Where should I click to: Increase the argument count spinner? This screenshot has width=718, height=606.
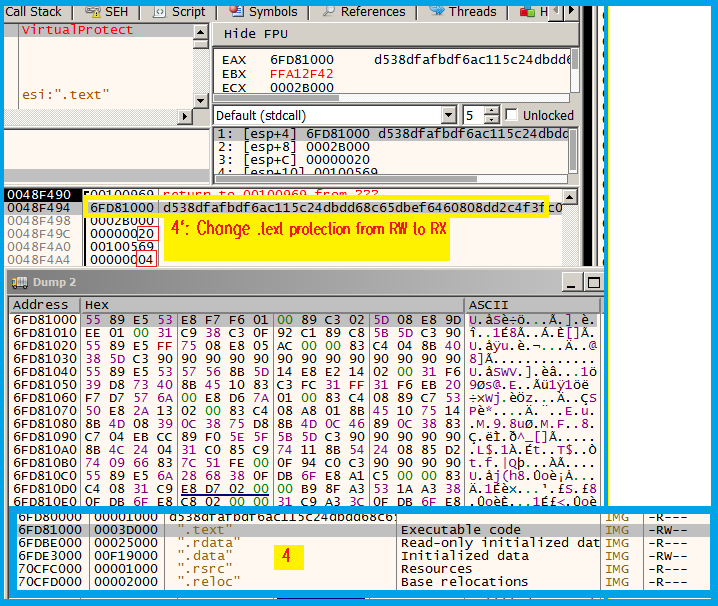(x=491, y=110)
